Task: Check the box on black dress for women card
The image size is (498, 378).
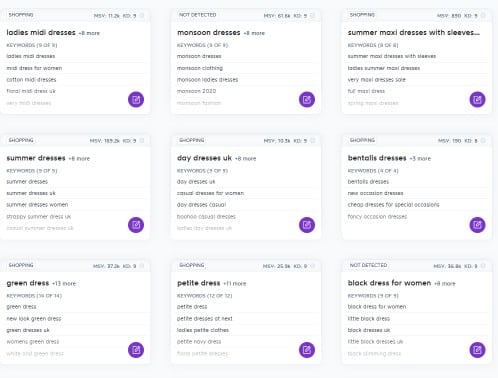Action: point(483,266)
